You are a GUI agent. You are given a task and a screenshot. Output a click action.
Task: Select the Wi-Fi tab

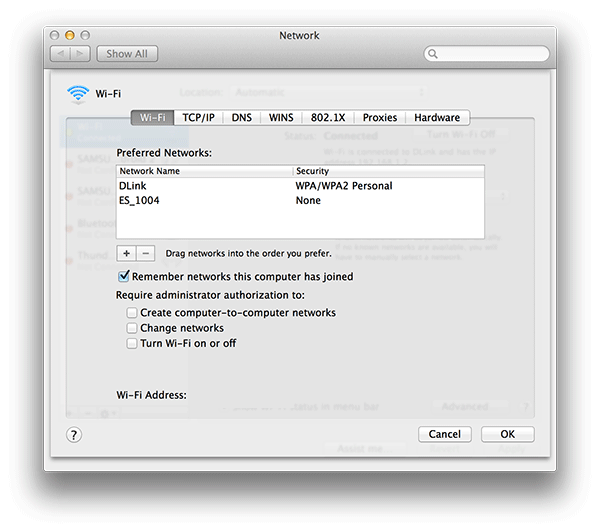[x=152, y=117]
